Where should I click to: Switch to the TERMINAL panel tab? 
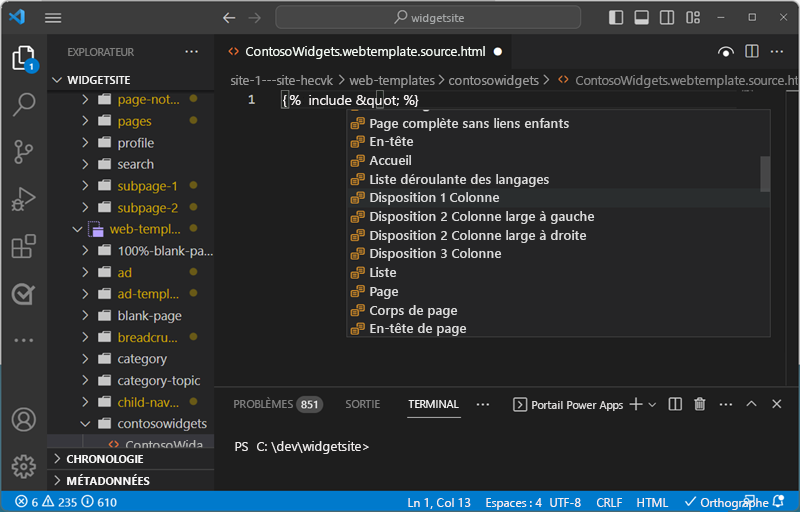pyautogui.click(x=433, y=404)
